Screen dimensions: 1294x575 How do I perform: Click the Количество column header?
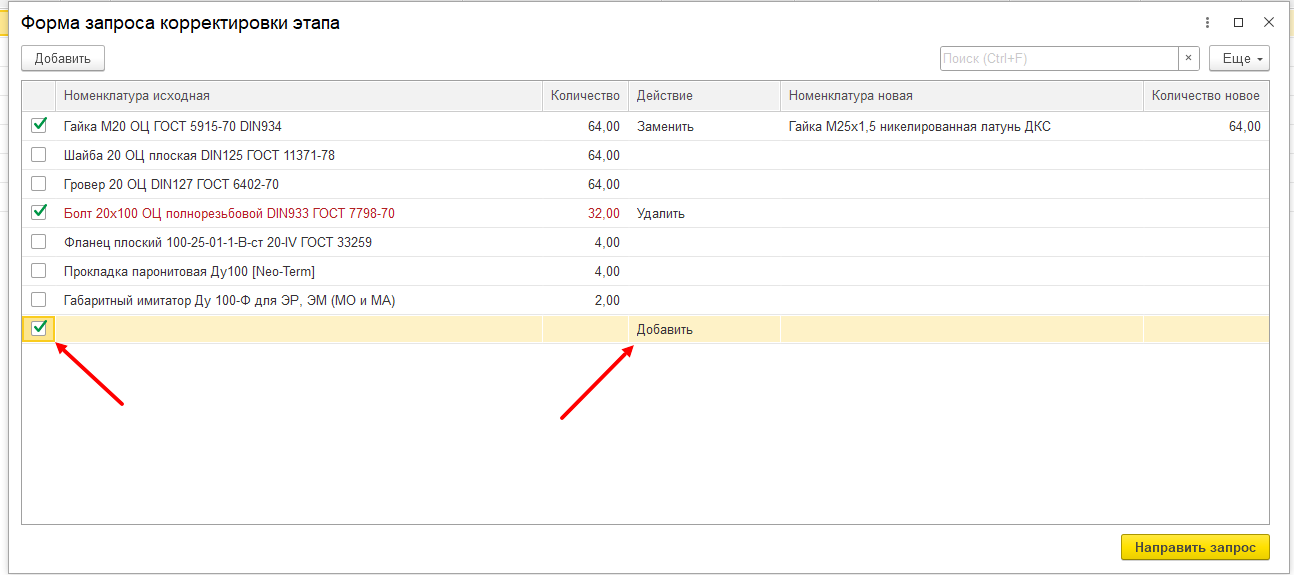click(585, 96)
